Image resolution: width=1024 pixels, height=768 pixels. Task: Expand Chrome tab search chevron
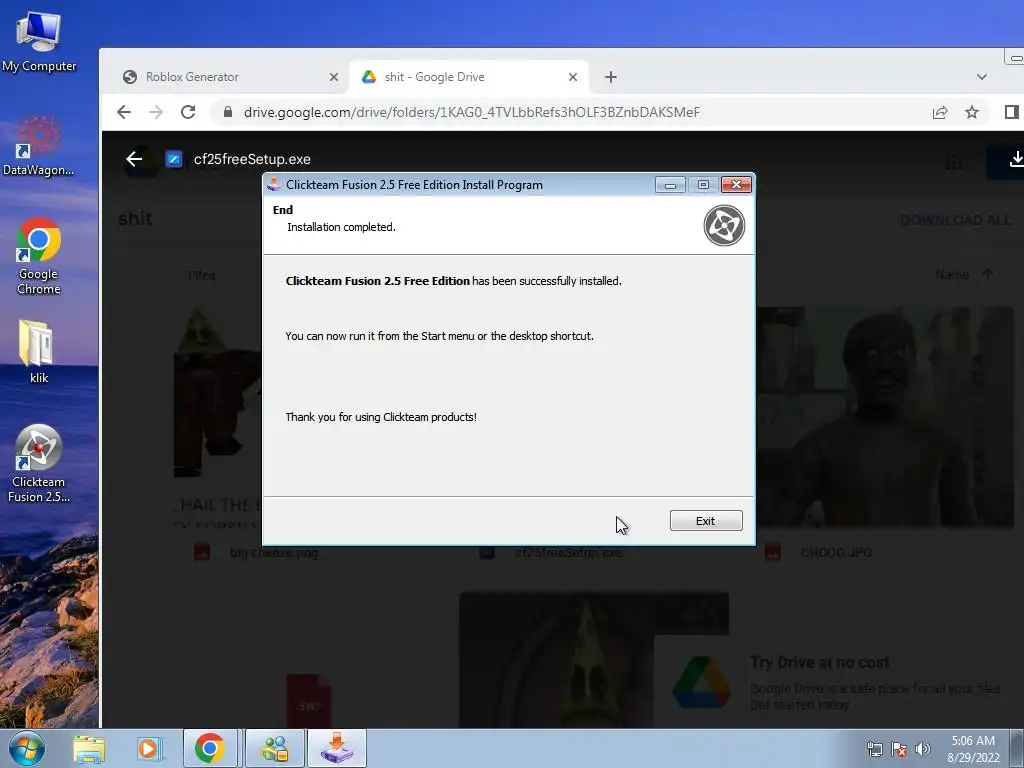[x=982, y=77]
